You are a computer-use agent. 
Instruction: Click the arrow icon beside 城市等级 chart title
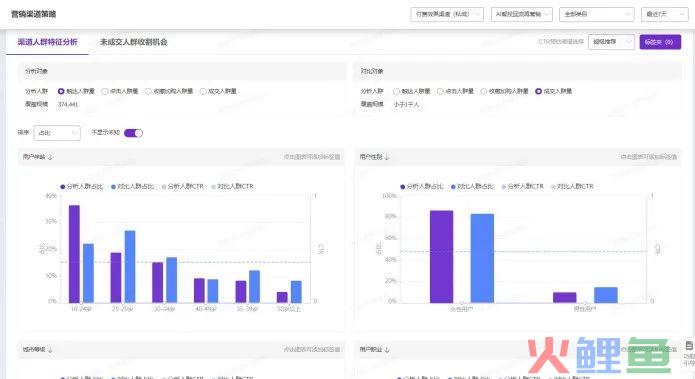tap(50, 350)
